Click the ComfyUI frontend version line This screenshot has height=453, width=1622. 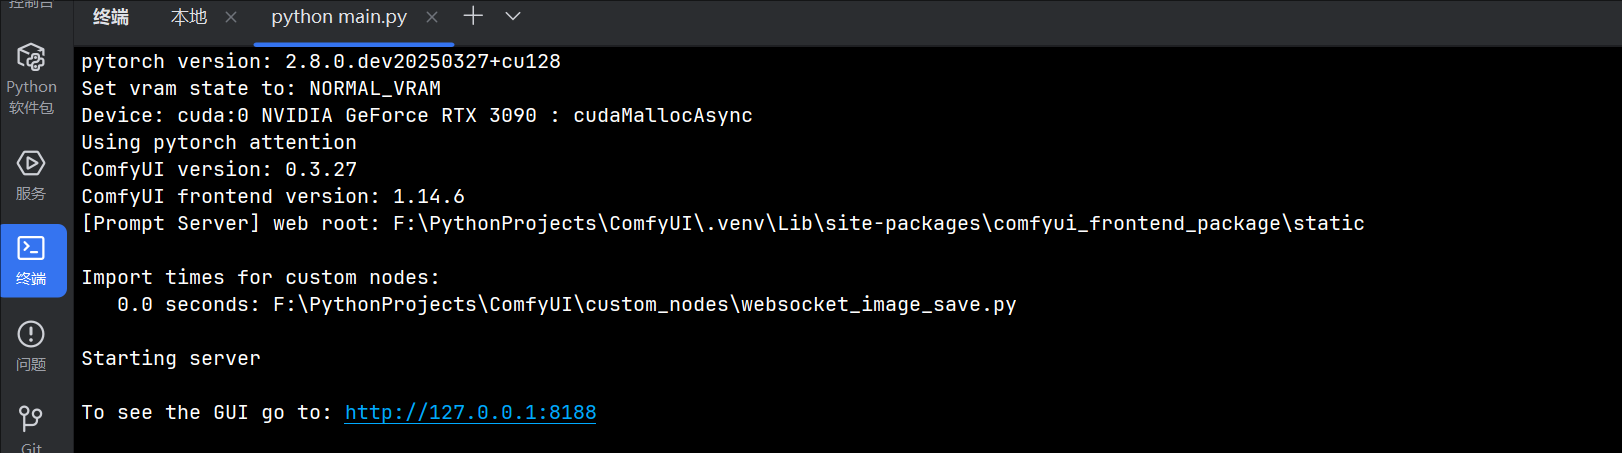coord(273,196)
